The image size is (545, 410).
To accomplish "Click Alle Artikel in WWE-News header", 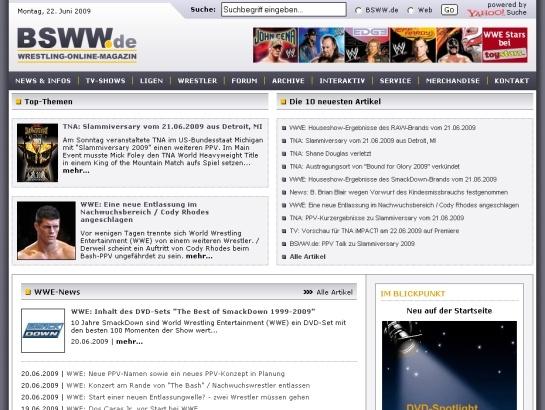I will pos(334,292).
